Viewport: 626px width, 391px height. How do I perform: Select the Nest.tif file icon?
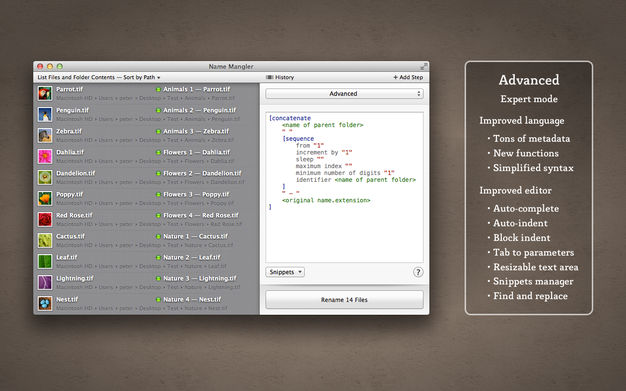45,304
